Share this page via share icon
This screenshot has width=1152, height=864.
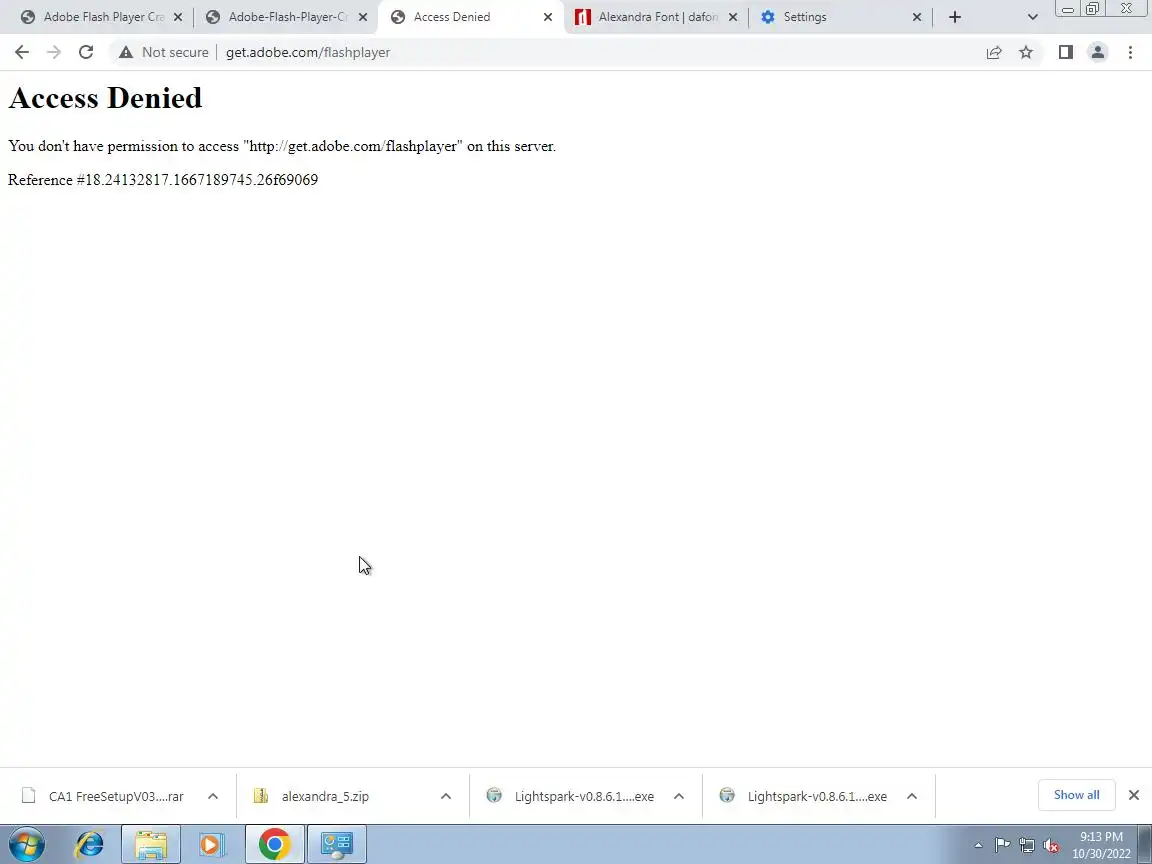[x=994, y=52]
